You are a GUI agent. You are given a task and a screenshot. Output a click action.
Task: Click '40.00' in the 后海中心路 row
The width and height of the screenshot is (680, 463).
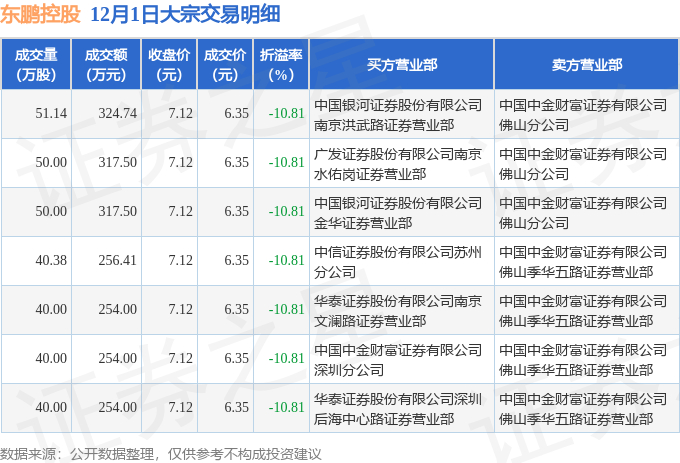(x=51, y=408)
